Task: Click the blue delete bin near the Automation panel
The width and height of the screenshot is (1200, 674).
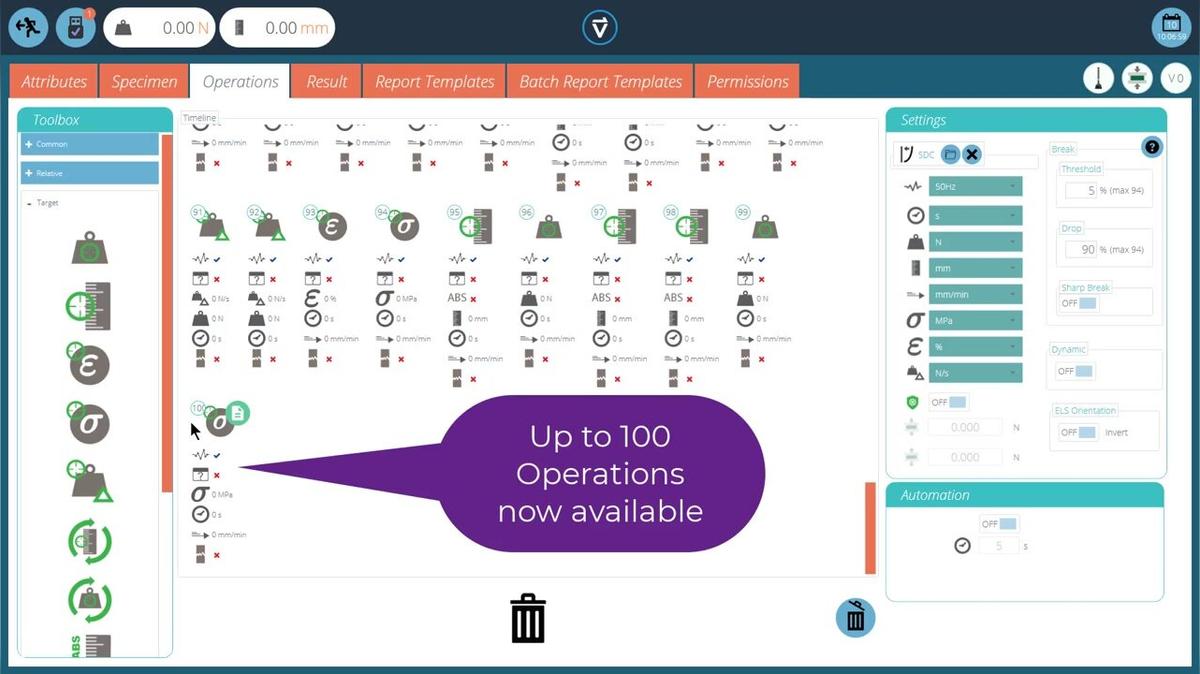Action: tap(854, 618)
